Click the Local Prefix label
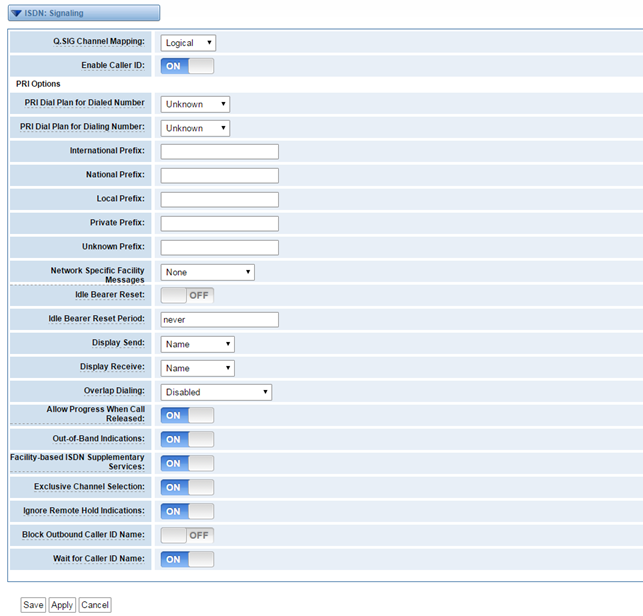The width and height of the screenshot is (643, 616). pos(121,198)
